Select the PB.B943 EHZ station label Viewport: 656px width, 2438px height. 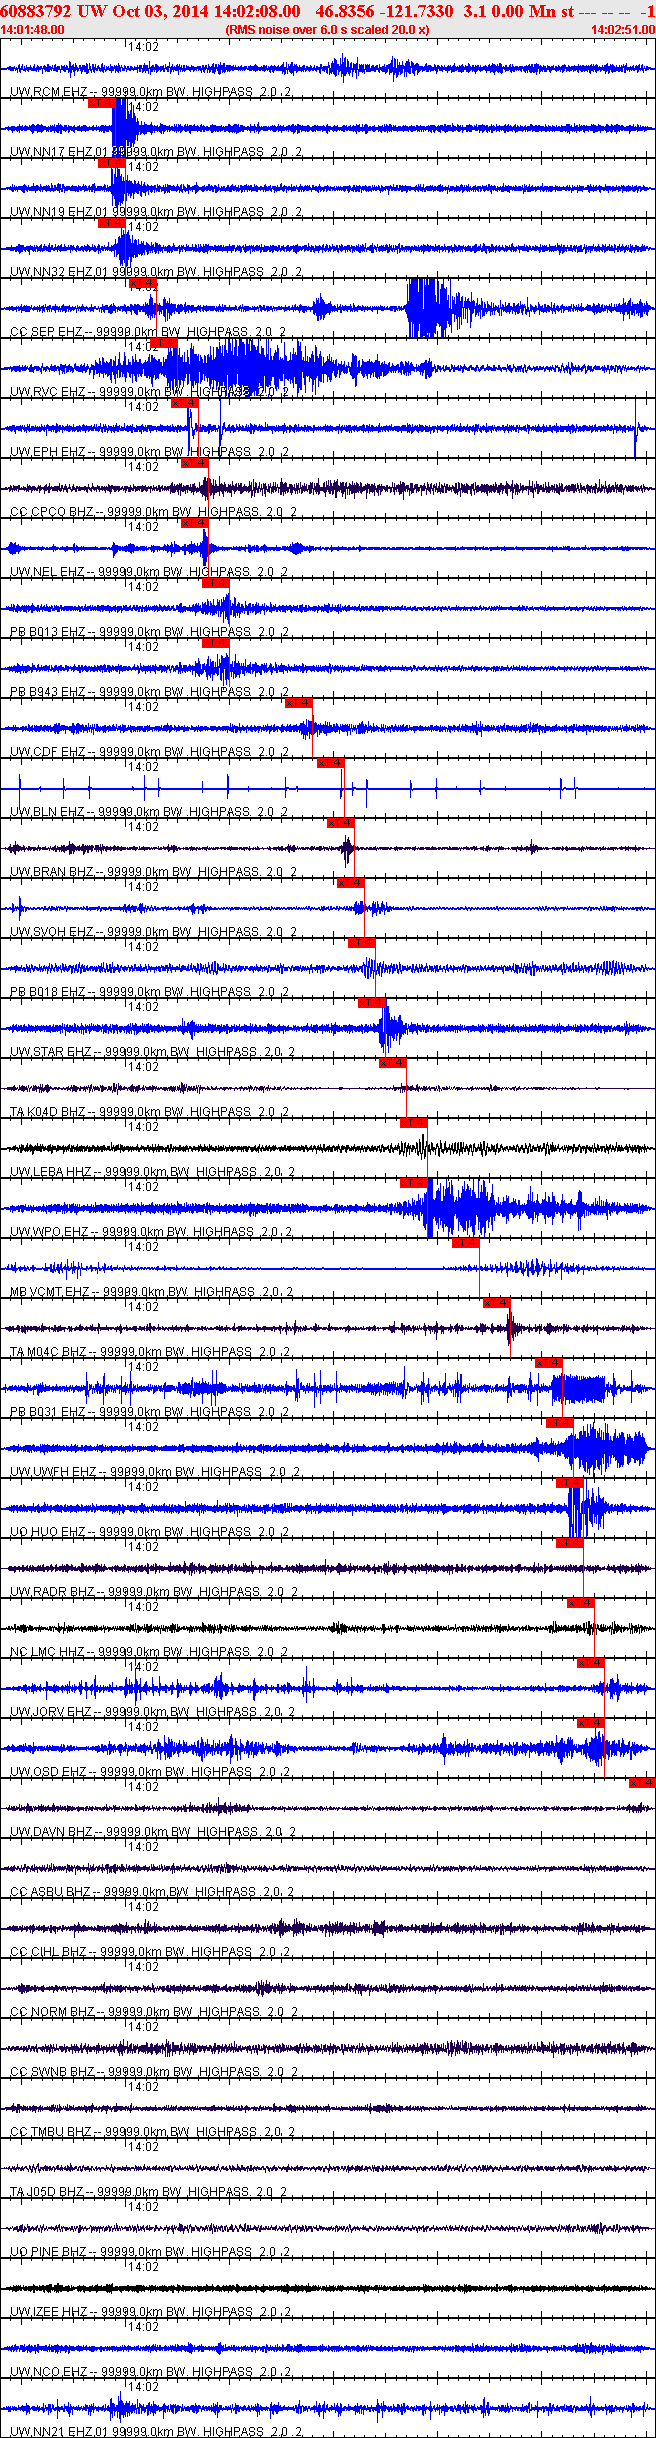[47, 692]
